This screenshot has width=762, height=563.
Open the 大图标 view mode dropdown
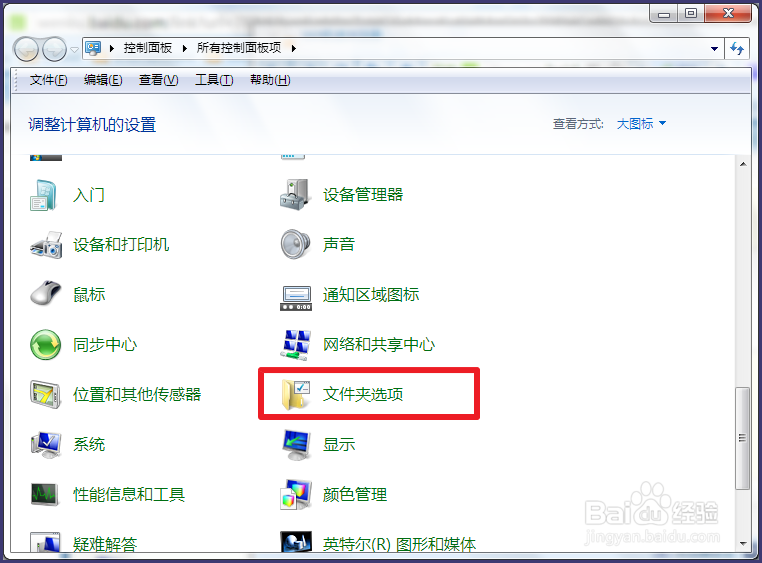coord(641,124)
